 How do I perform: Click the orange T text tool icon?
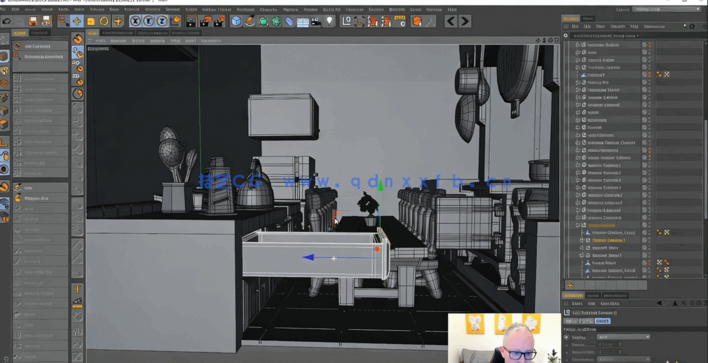78,289
